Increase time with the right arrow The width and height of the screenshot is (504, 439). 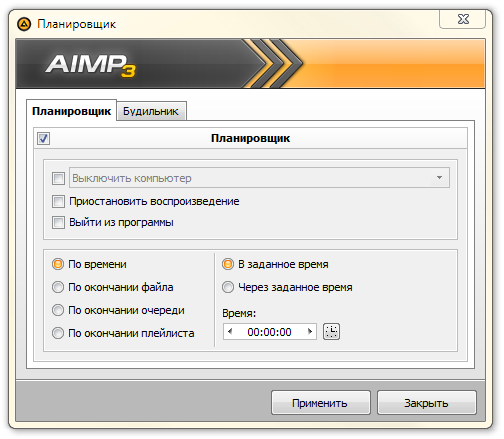310,332
